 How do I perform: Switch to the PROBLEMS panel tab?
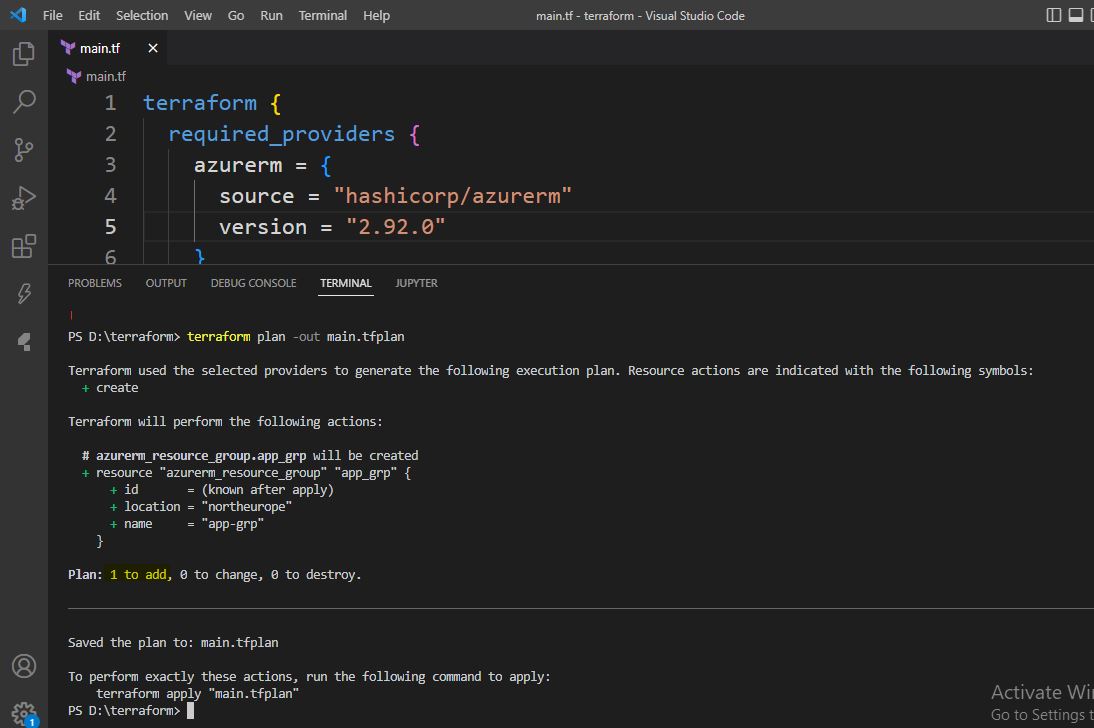[x=95, y=283]
